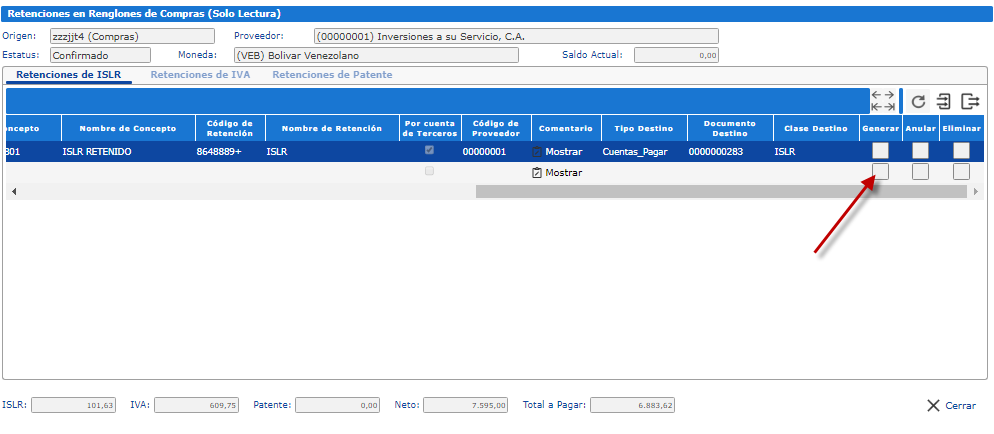The height and width of the screenshot is (434, 994).
Task: Click the Clase Destino column header
Action: click(816, 128)
